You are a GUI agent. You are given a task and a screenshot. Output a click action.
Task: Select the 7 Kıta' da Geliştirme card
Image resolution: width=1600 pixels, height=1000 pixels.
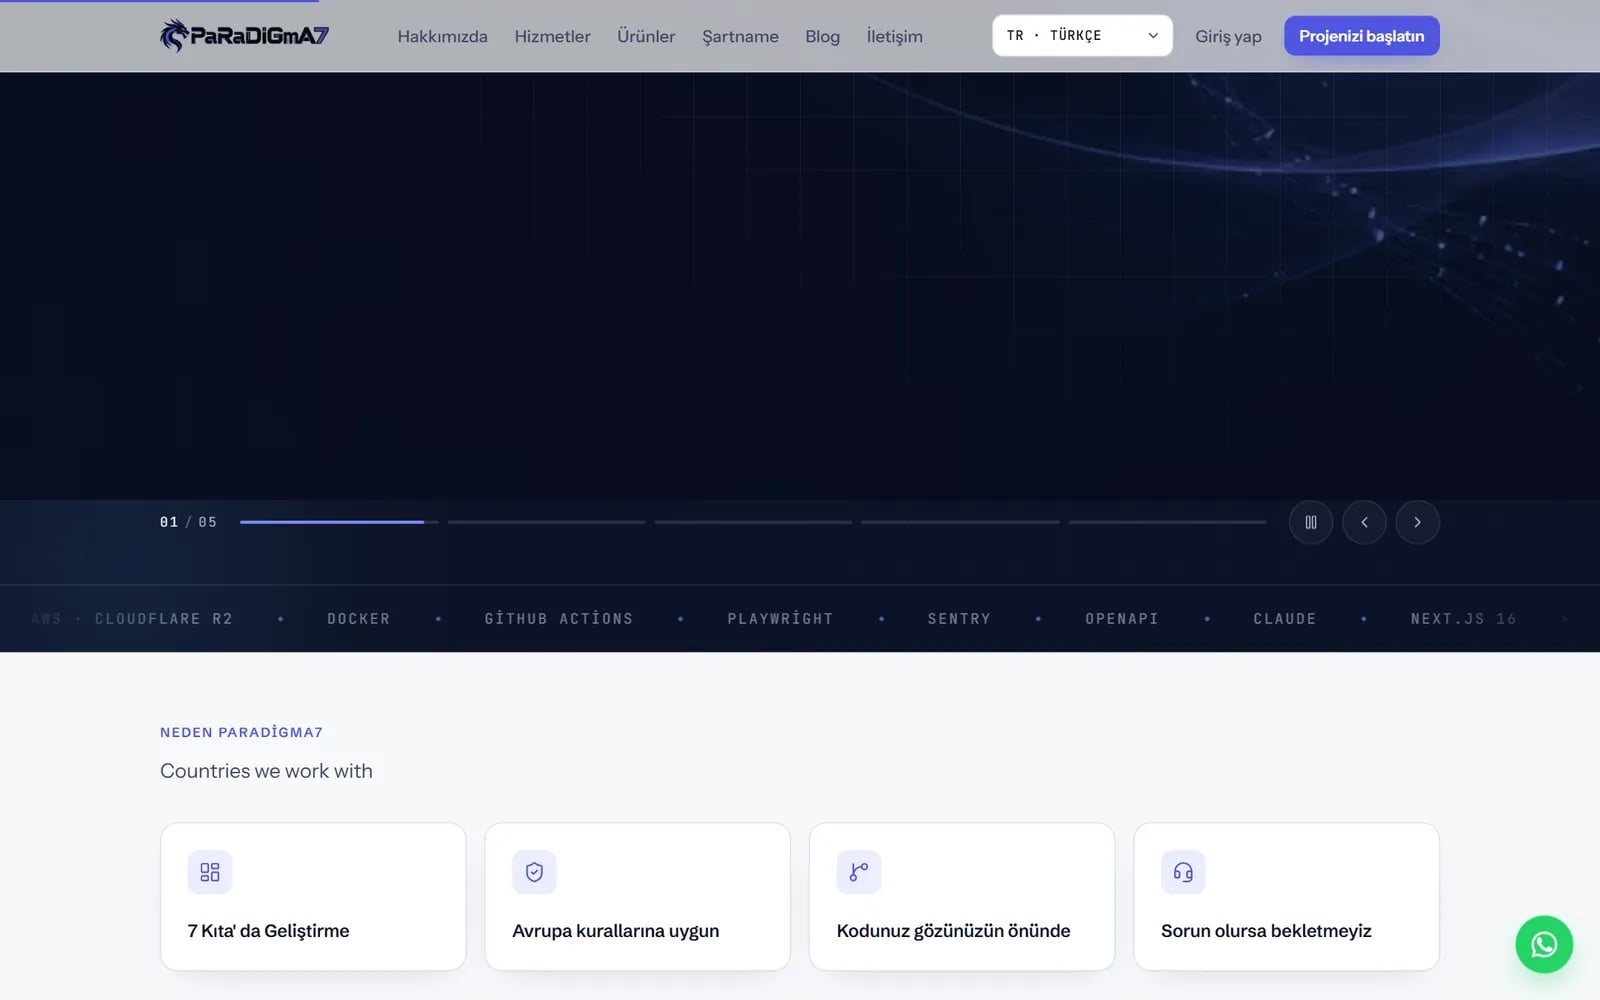[313, 896]
